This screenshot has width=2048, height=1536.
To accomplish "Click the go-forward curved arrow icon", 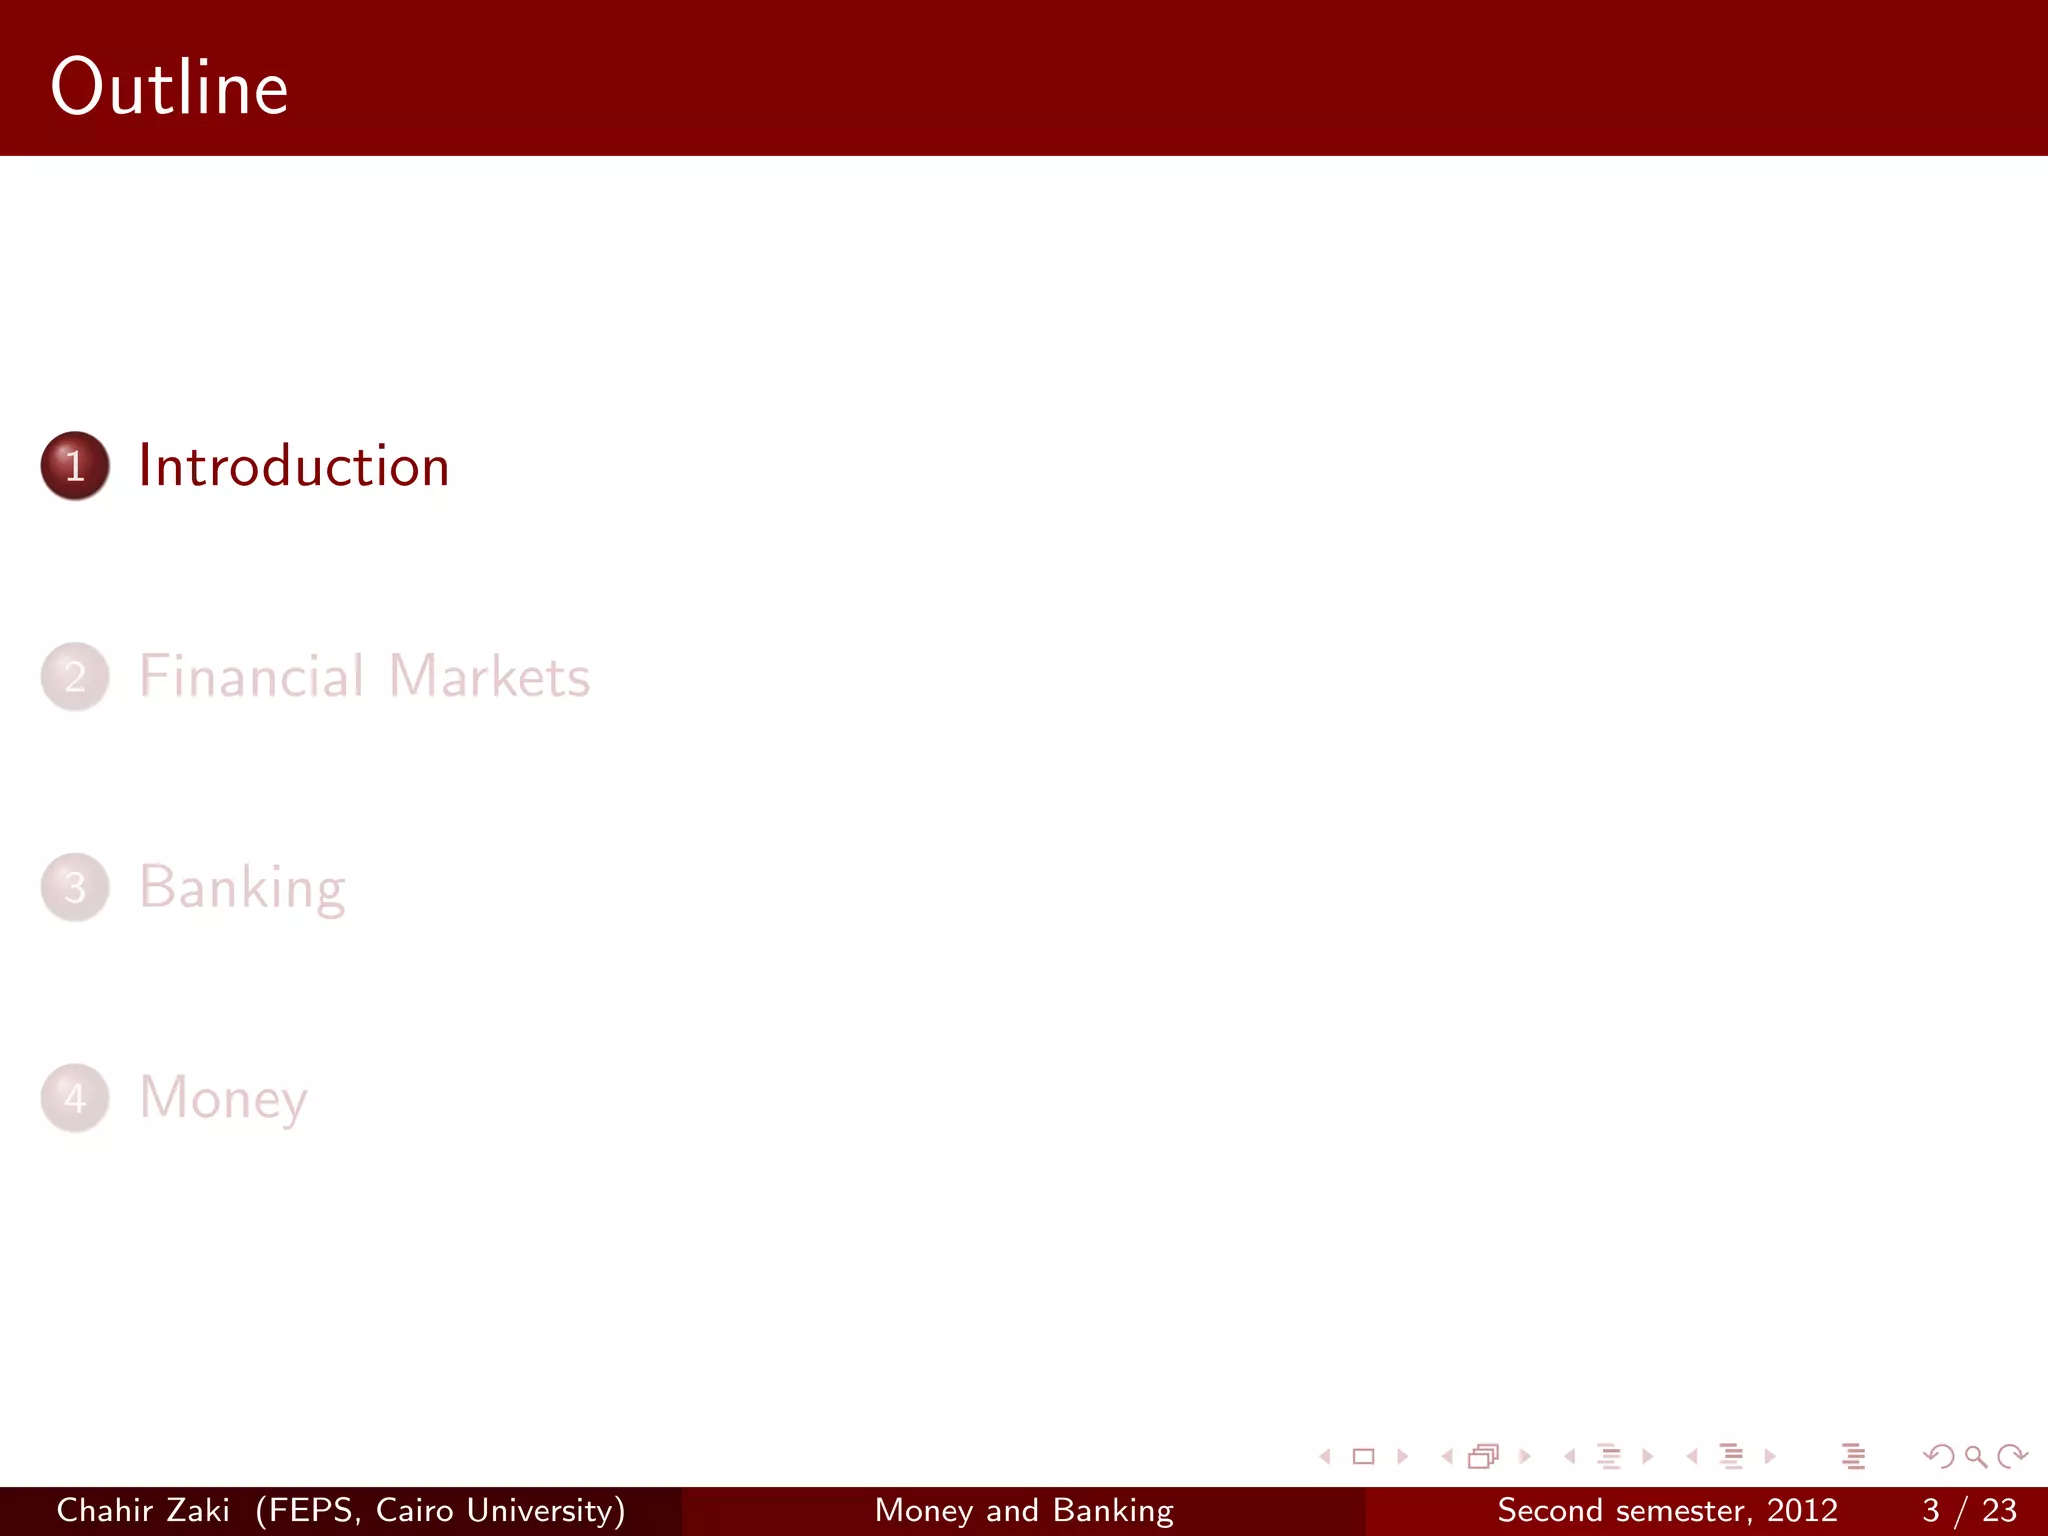I will pyautogui.click(x=2012, y=1457).
